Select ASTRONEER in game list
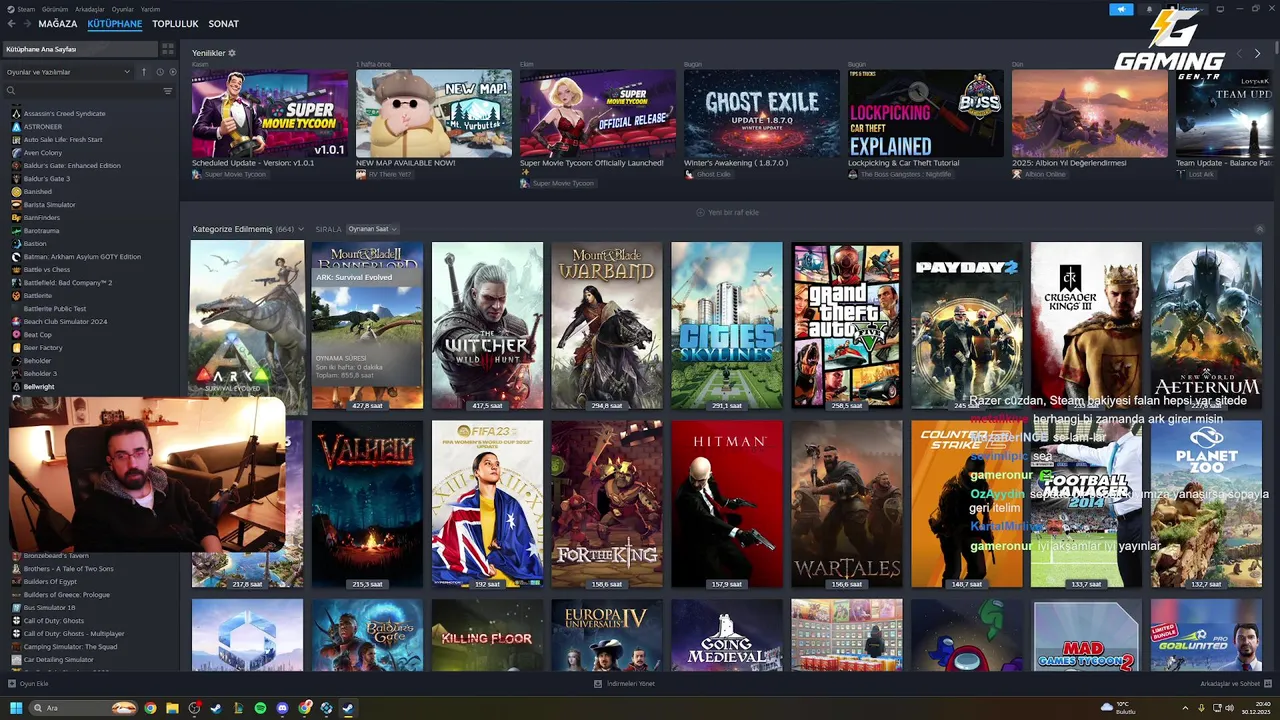1280x720 pixels. coord(43,126)
